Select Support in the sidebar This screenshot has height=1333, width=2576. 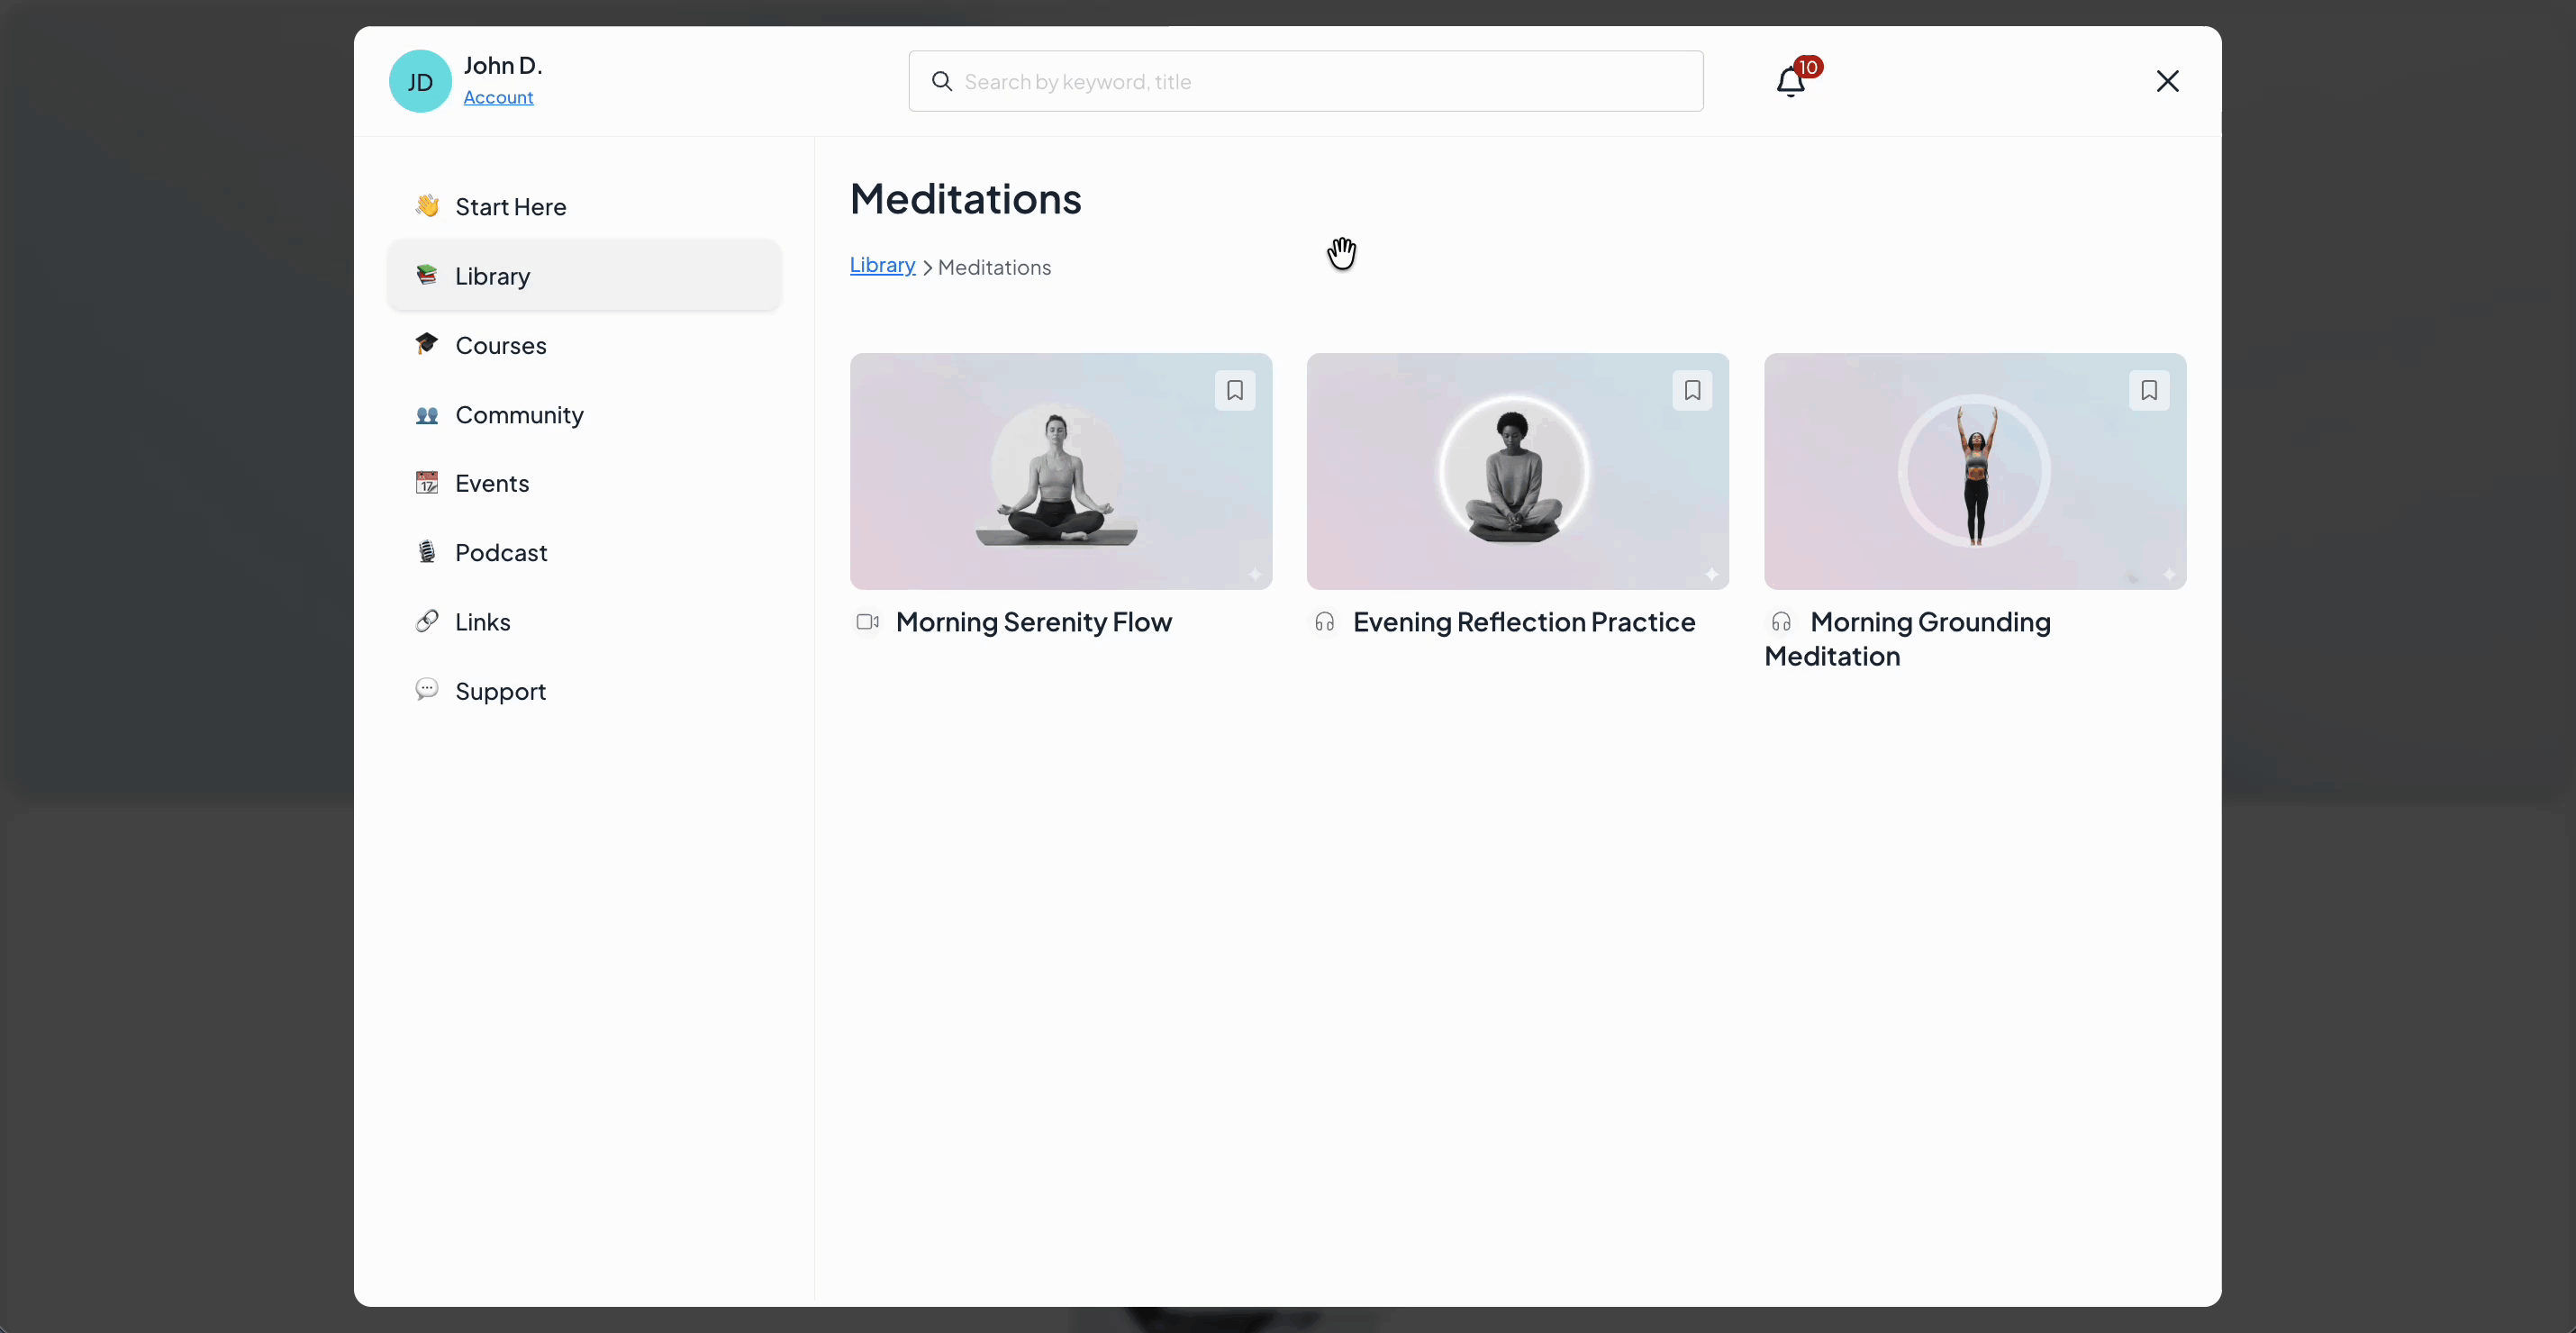point(500,691)
